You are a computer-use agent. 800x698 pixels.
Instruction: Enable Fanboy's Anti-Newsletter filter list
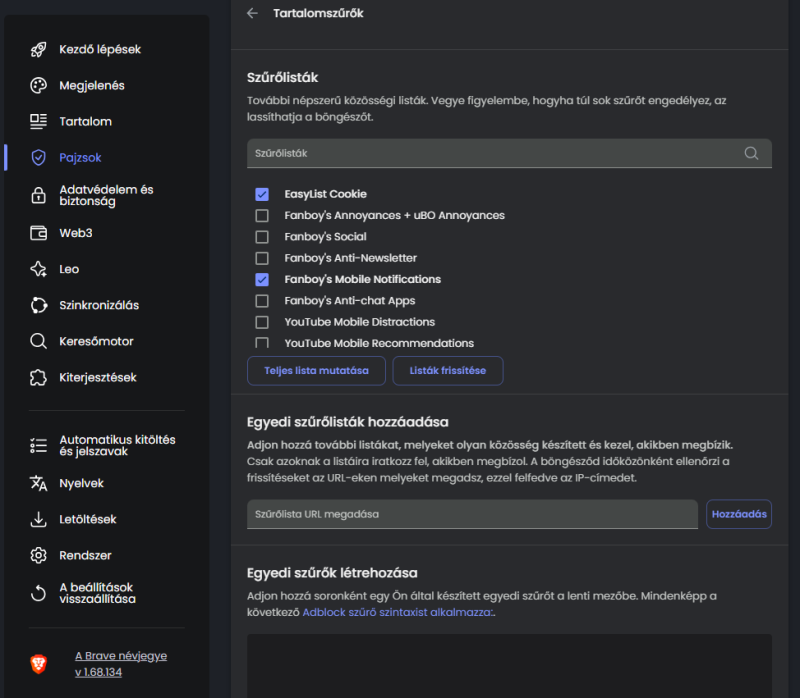(x=262, y=258)
